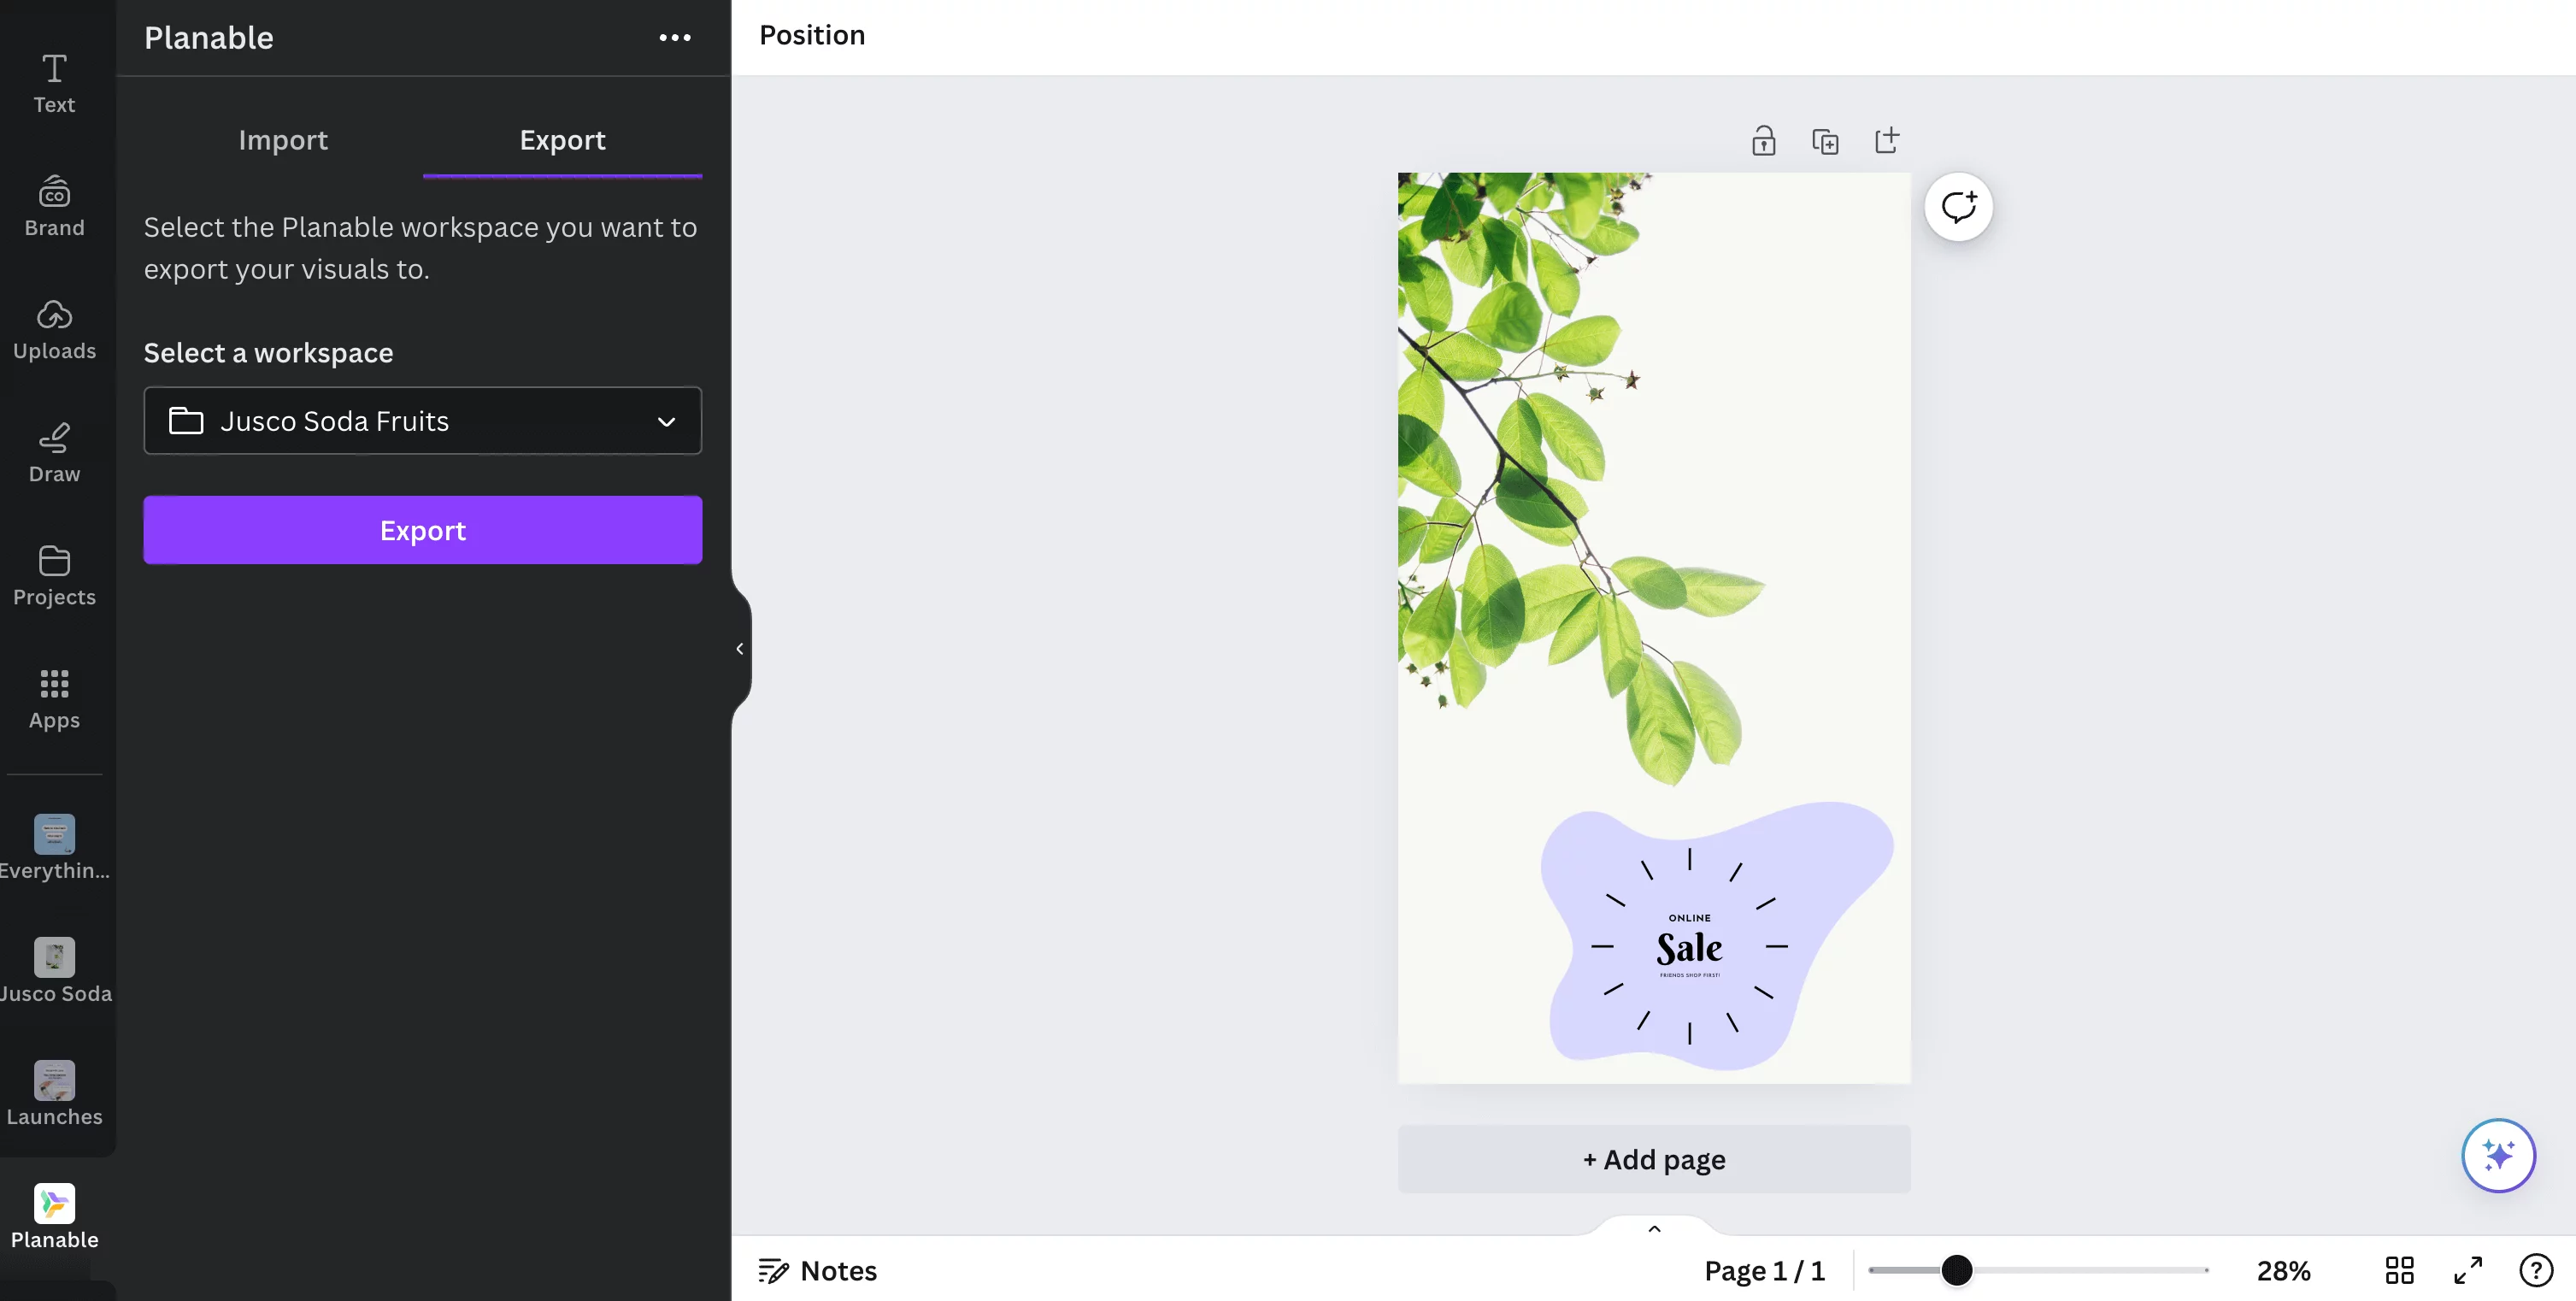Expand the workspace selector dropdown
Image resolution: width=2576 pixels, height=1301 pixels.
click(x=423, y=420)
